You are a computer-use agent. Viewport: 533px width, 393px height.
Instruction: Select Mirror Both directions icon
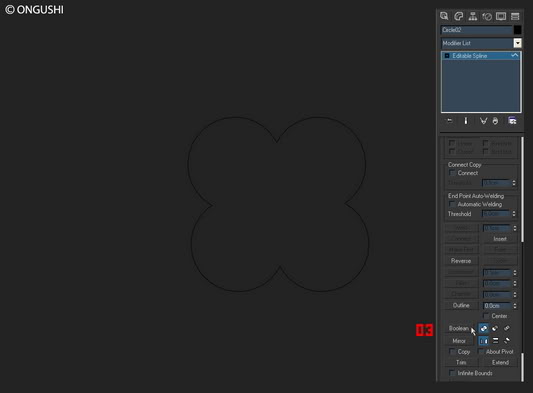507,341
